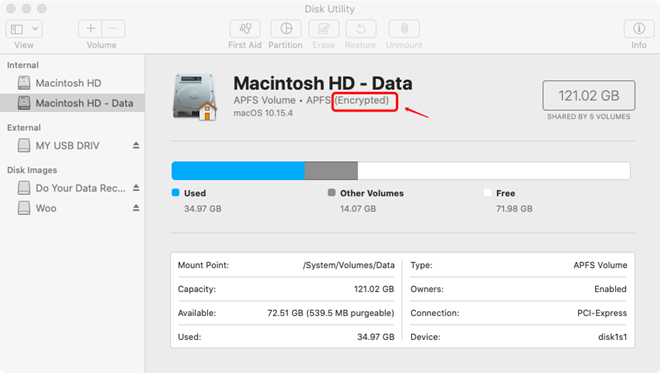Eject the Woo disk image

(x=136, y=208)
